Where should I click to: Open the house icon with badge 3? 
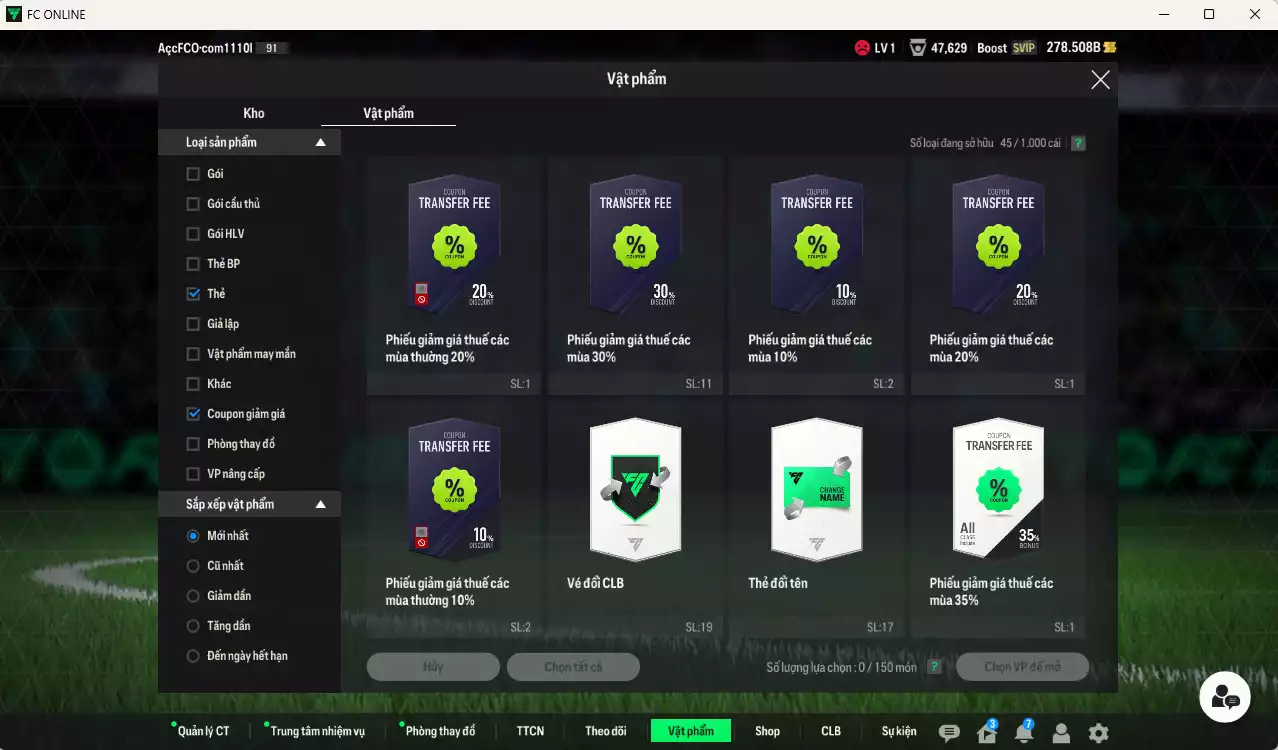986,733
